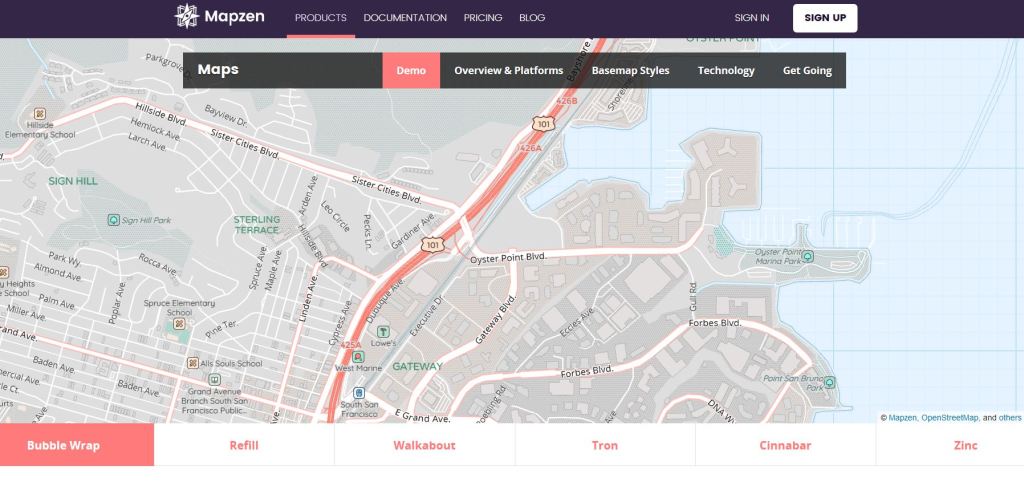Screen dimensions: 1024x498
Task: Switch to the Demo tab
Action: click(411, 70)
